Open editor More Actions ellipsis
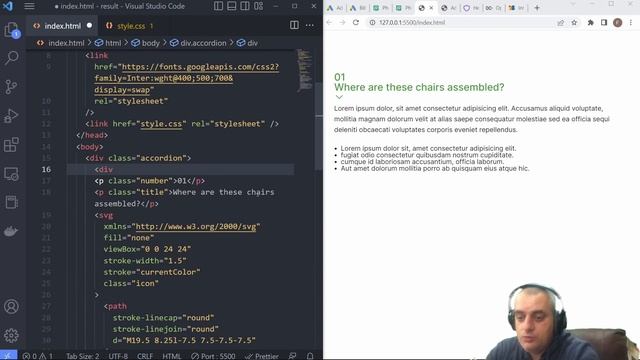640x360 pixels. [310, 25]
